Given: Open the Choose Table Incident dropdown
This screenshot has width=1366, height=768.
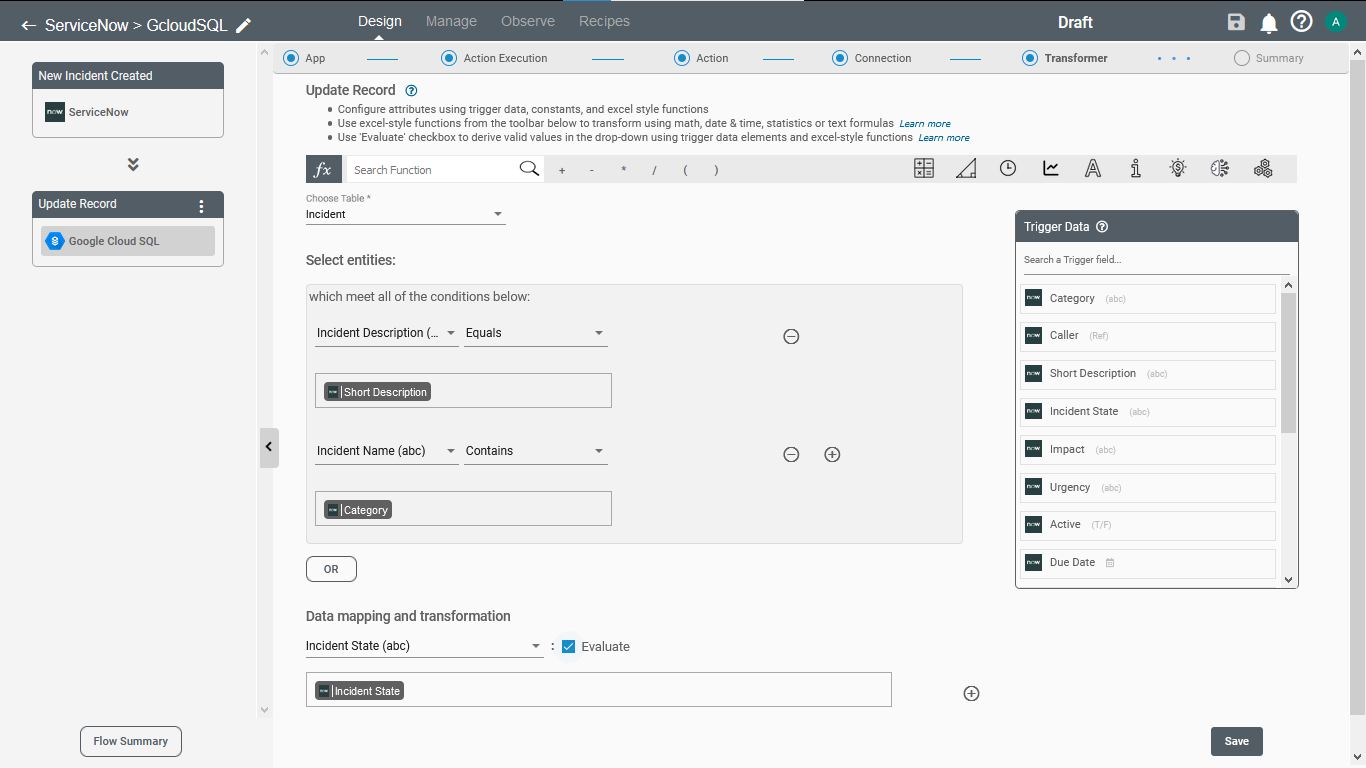Looking at the screenshot, I should pyautogui.click(x=405, y=214).
